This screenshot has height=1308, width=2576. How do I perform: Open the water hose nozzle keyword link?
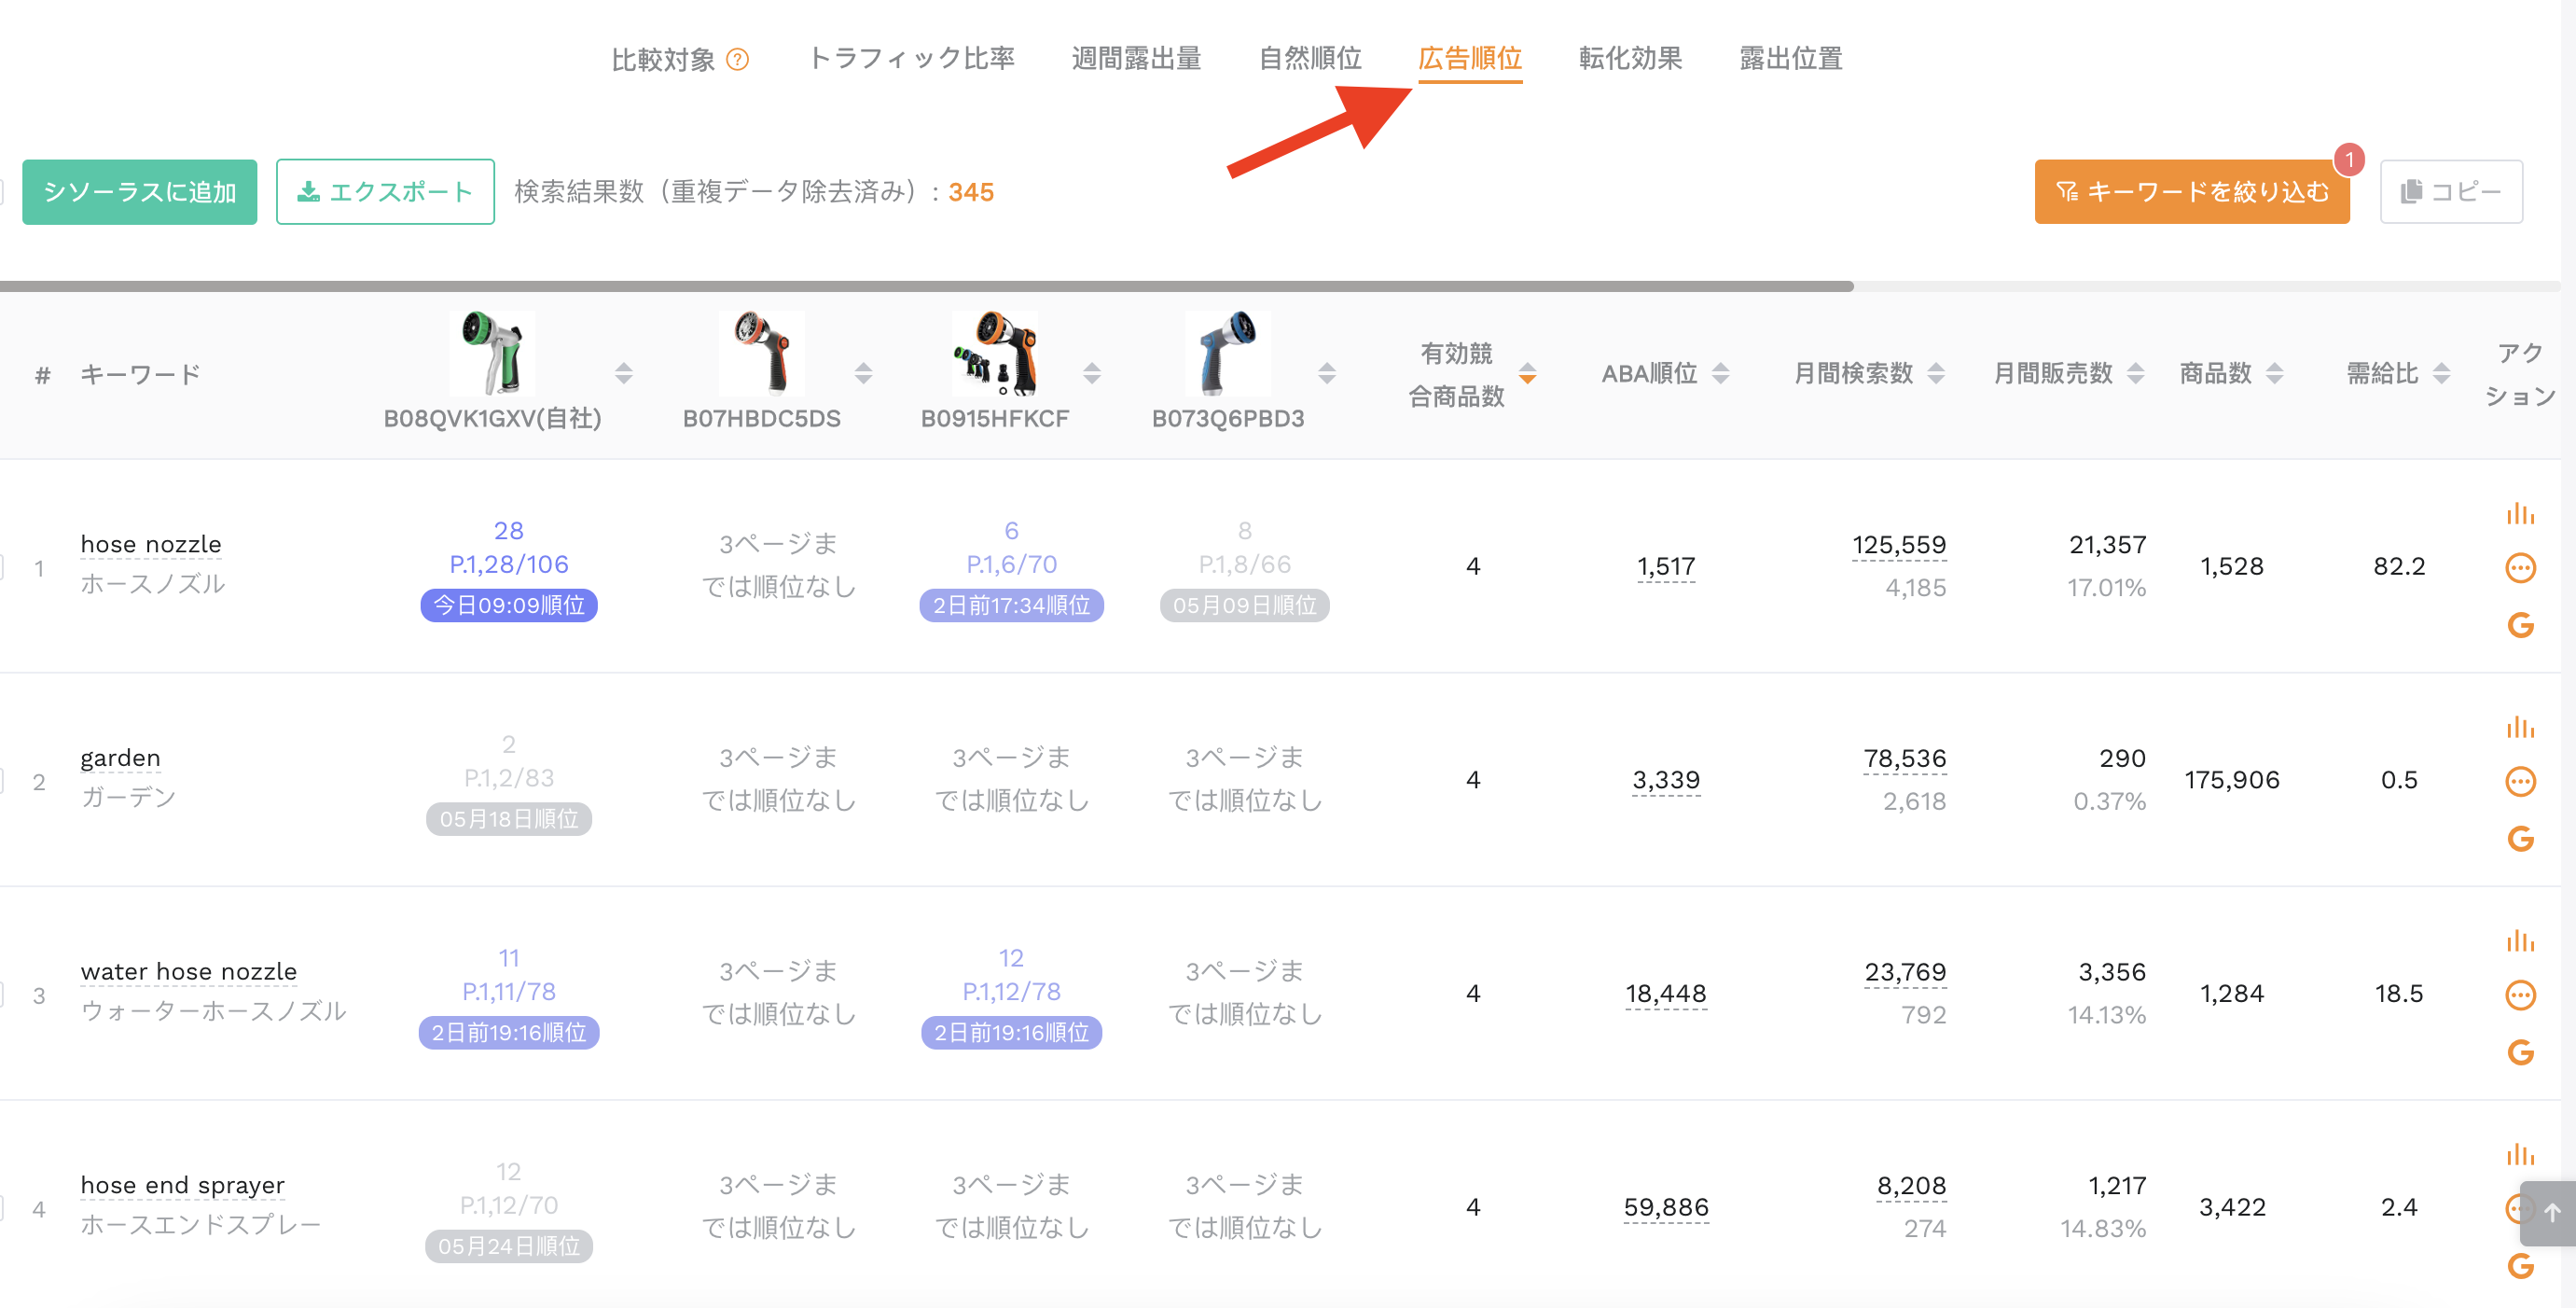189,971
